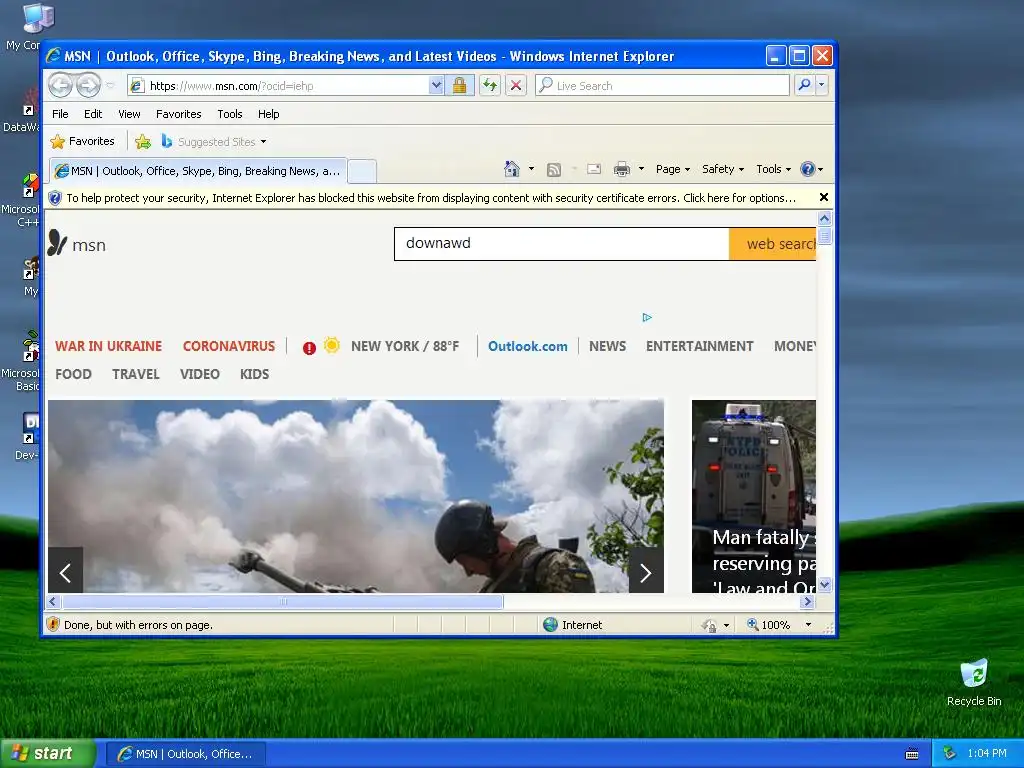Open the View menu
This screenshot has height=768, width=1024.
coord(129,114)
